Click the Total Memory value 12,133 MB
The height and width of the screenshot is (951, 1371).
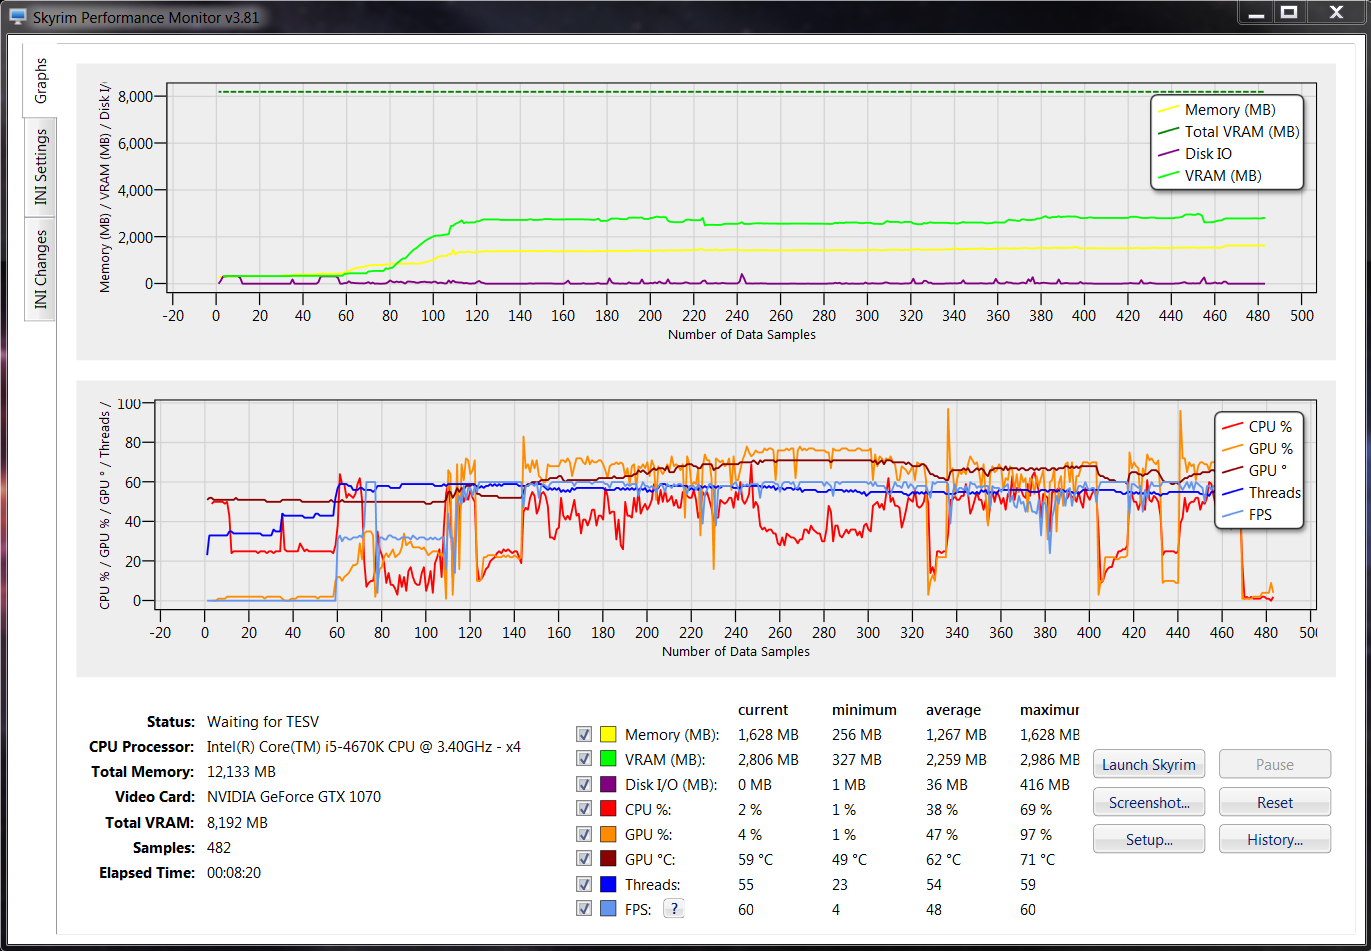241,772
